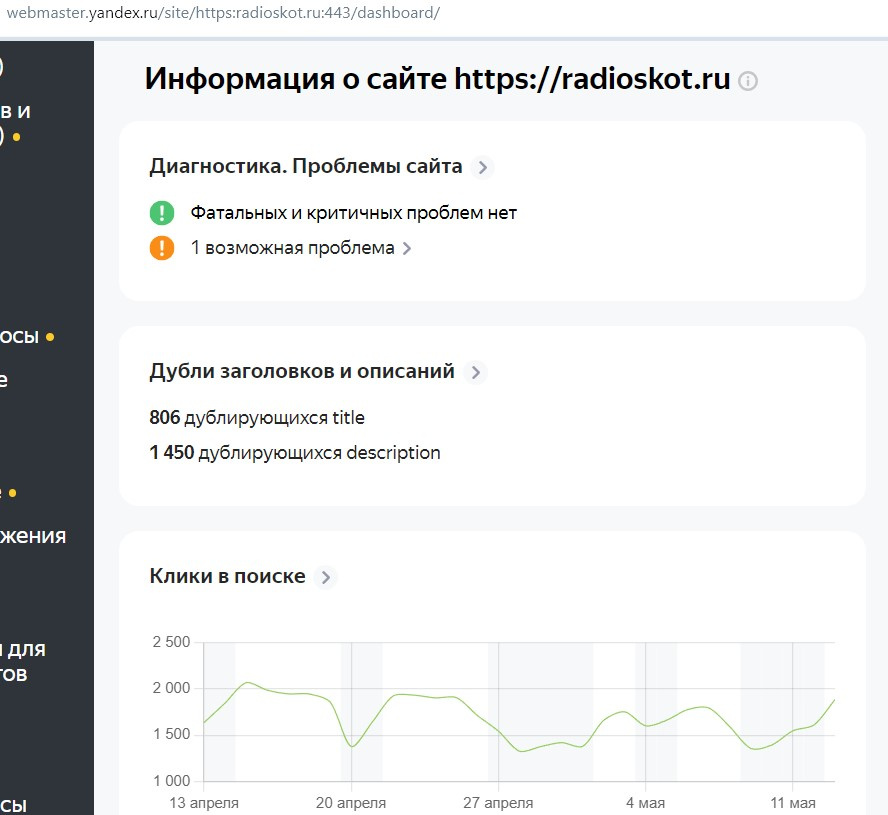The image size is (888, 815).
Task: Click the 2 500 chart axis value
Action: point(172,642)
